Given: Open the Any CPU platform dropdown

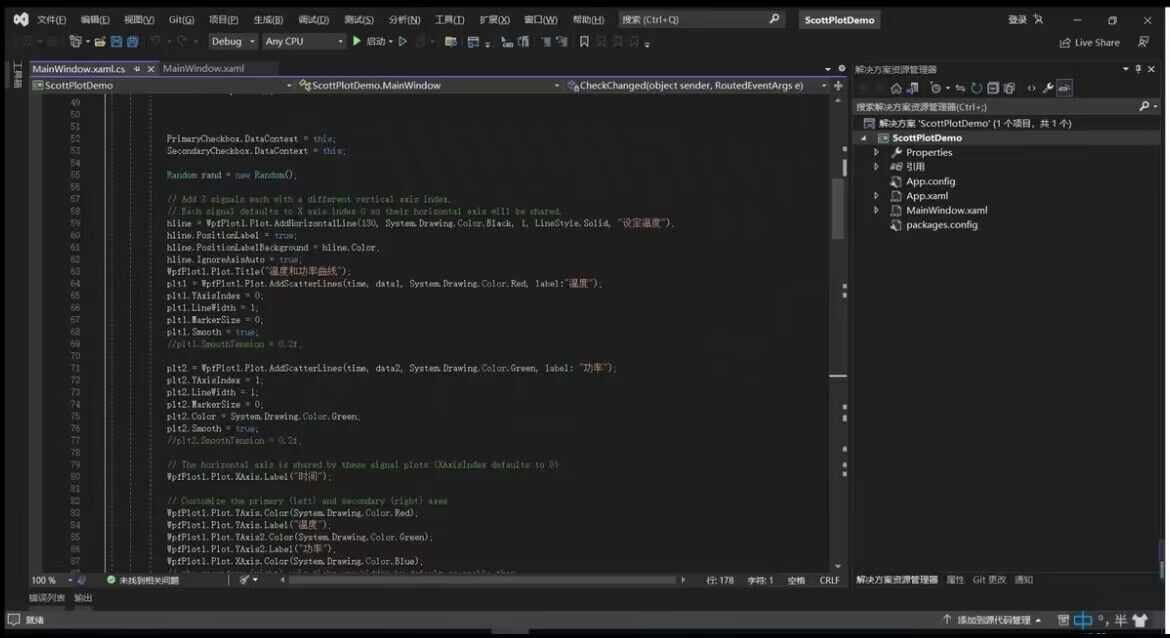Looking at the screenshot, I should click(x=304, y=42).
